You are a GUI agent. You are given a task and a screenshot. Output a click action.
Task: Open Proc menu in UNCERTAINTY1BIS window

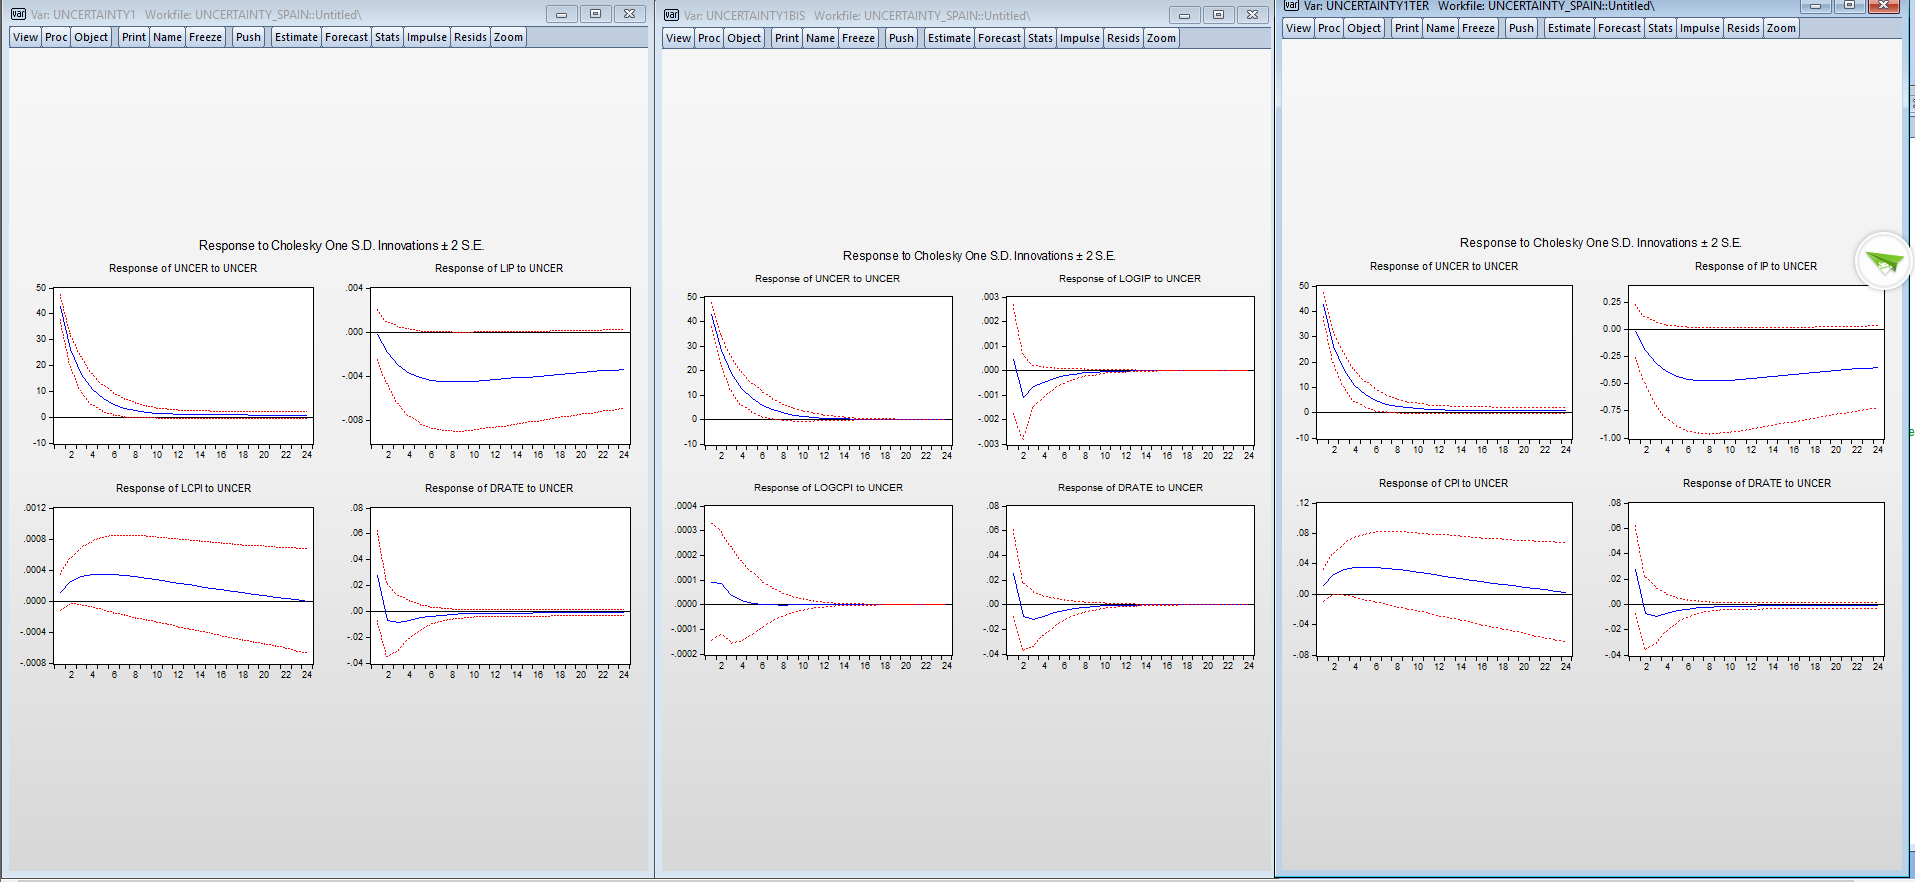click(709, 38)
